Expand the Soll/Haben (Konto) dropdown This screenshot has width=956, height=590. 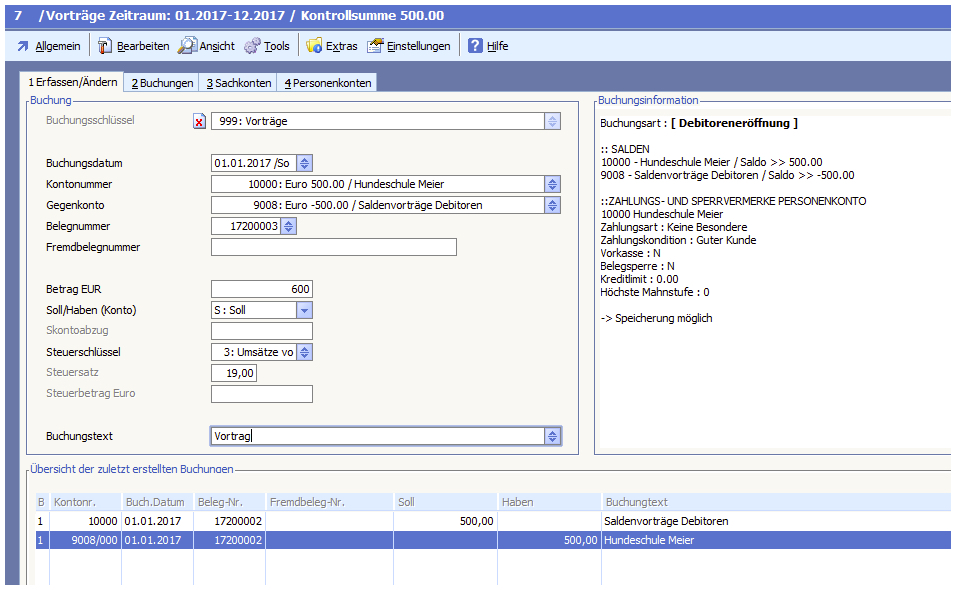click(304, 310)
